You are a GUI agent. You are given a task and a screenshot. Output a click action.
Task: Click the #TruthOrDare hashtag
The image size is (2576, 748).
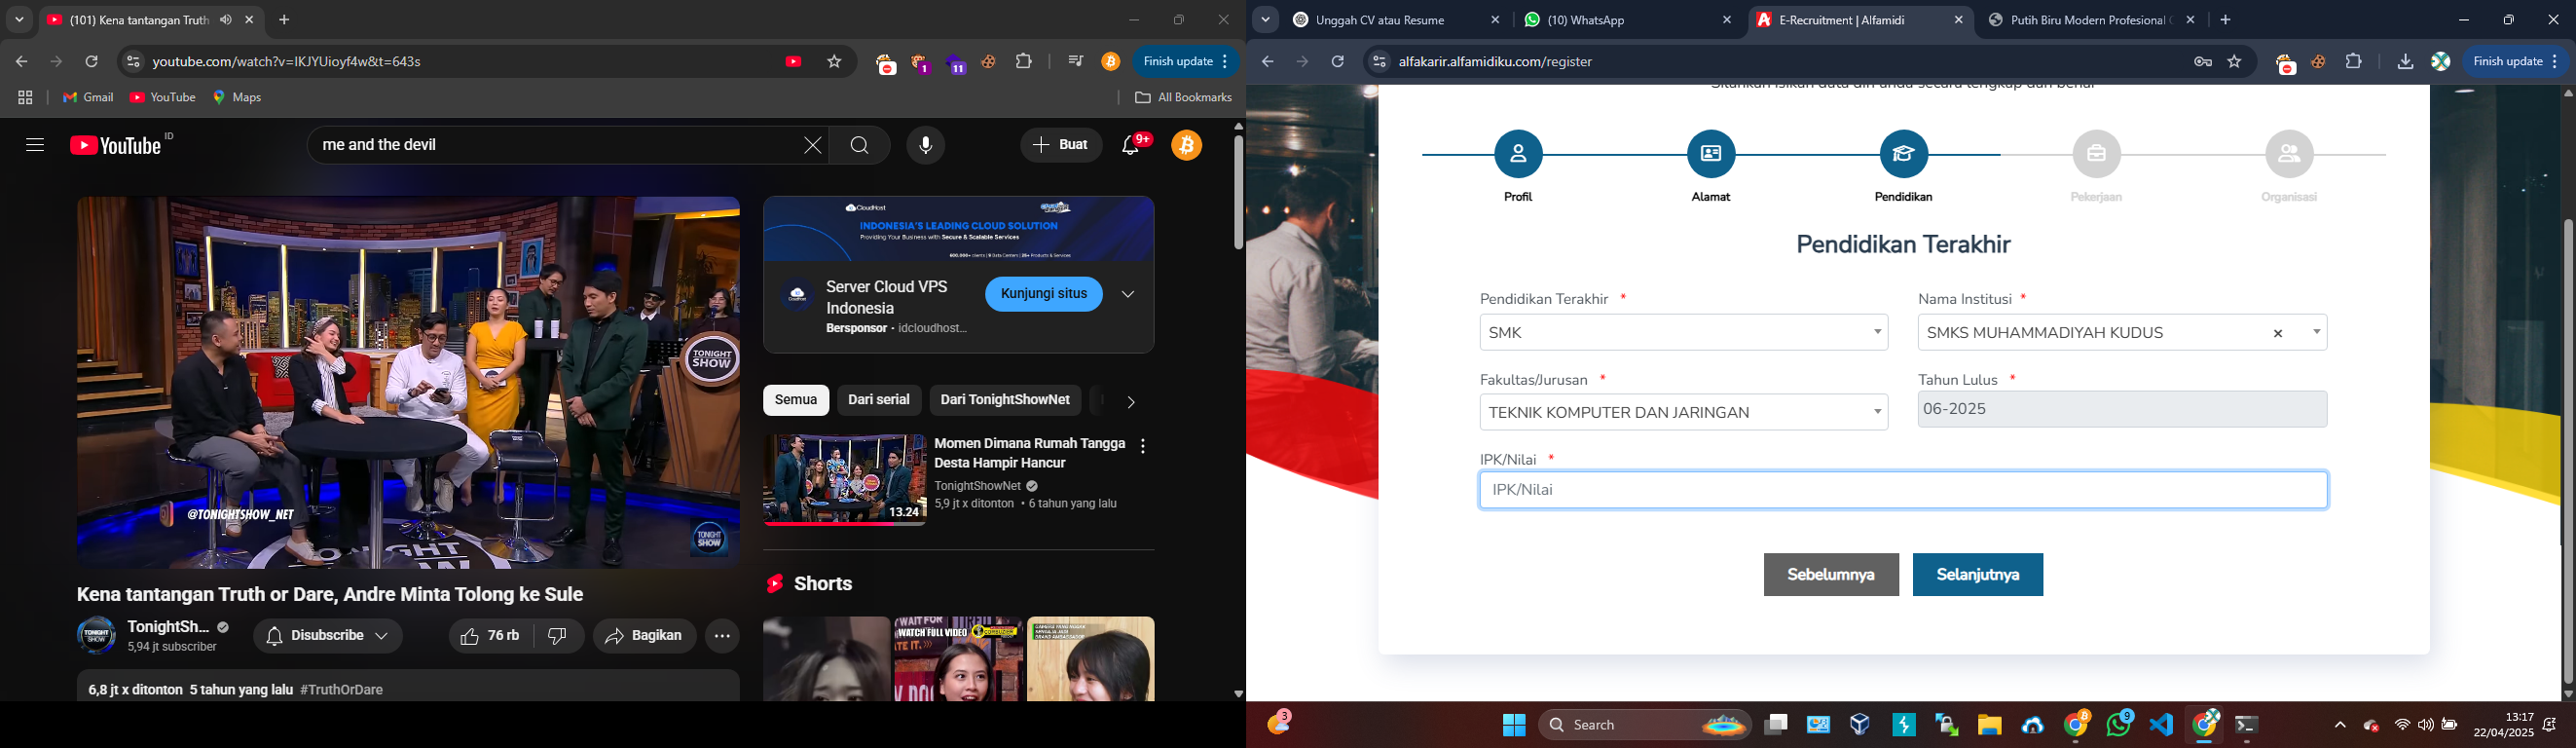click(x=342, y=690)
